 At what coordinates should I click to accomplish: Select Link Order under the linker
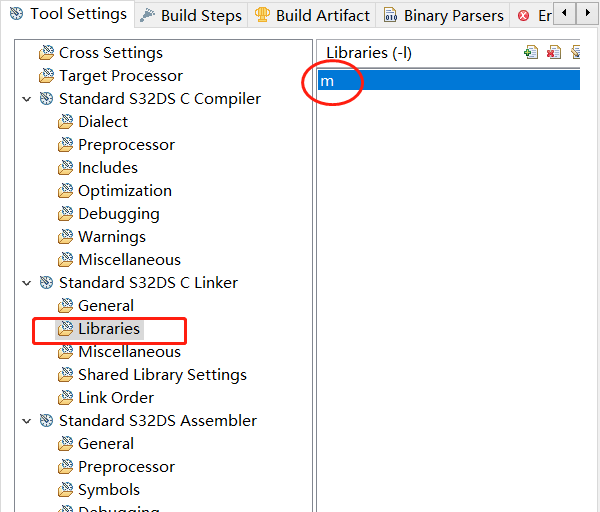(116, 398)
